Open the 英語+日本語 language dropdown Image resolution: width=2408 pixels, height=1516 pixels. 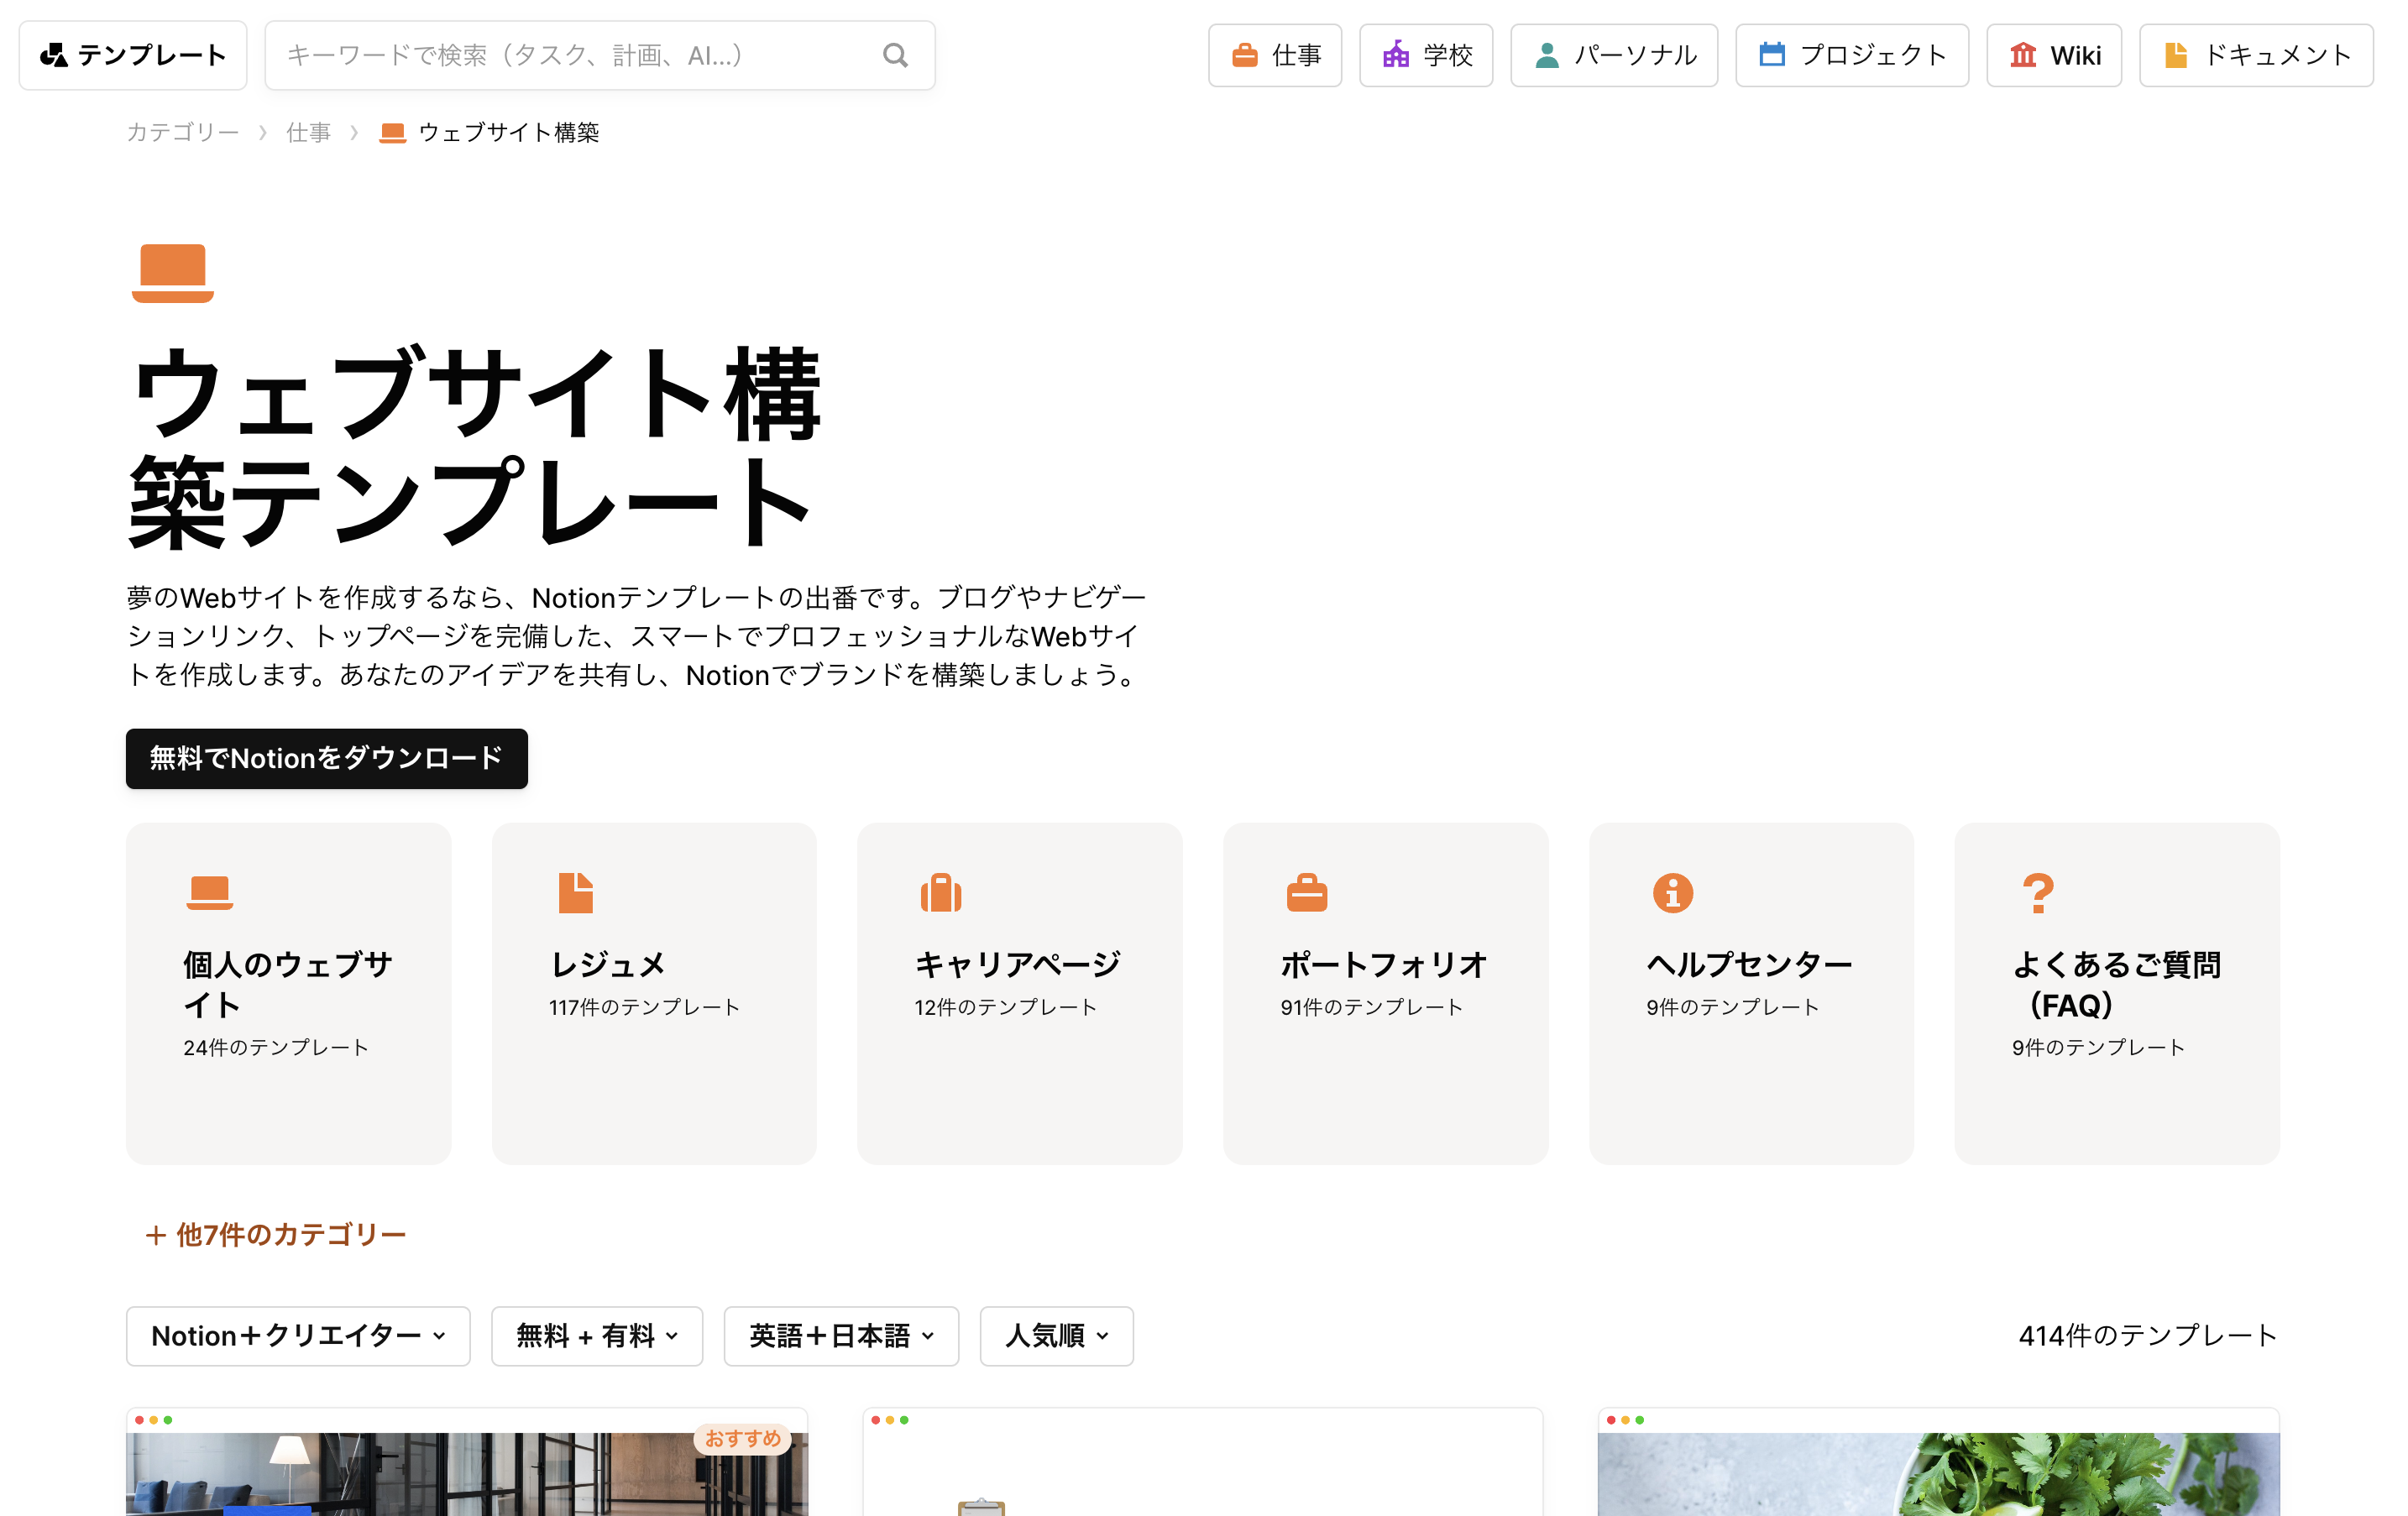841,1336
